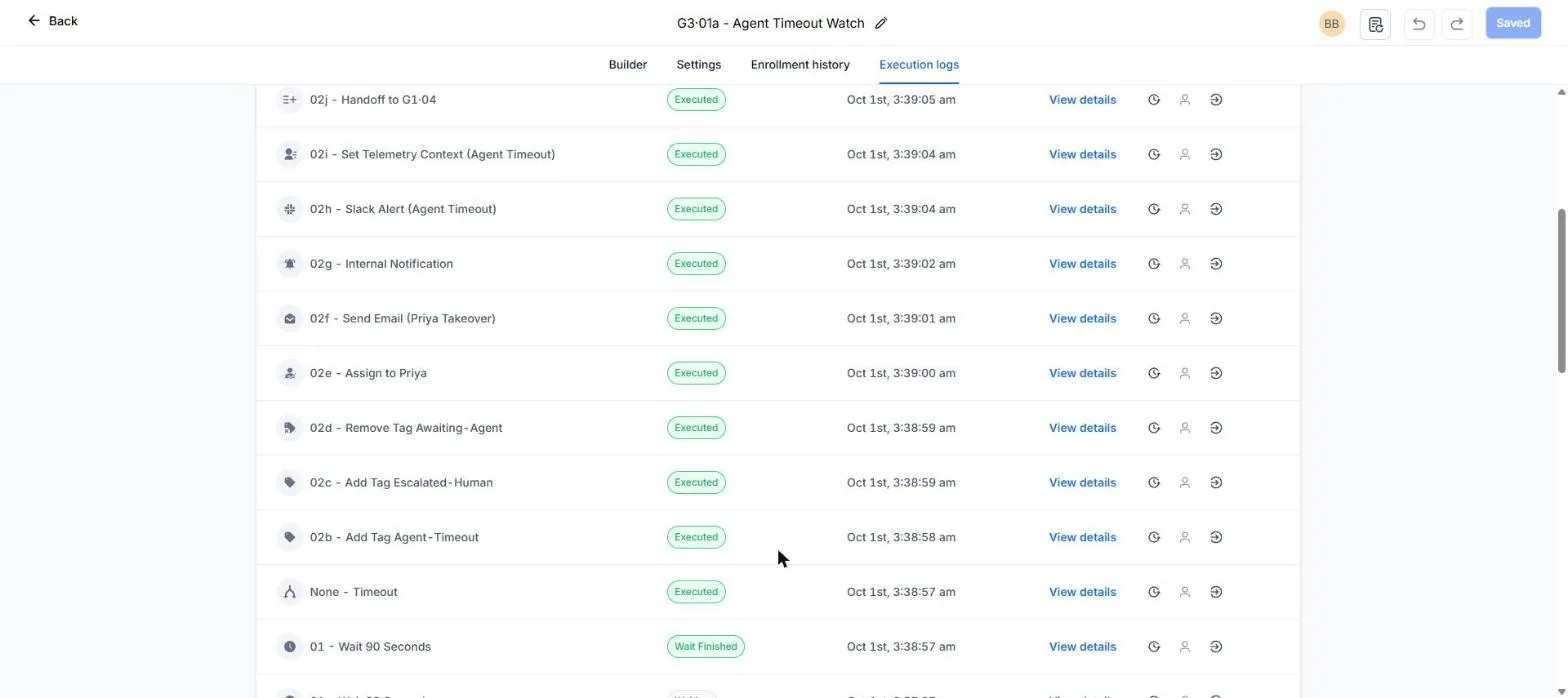
Task: Open contact icon on 02e Assign to Priya row
Action: click(1185, 373)
